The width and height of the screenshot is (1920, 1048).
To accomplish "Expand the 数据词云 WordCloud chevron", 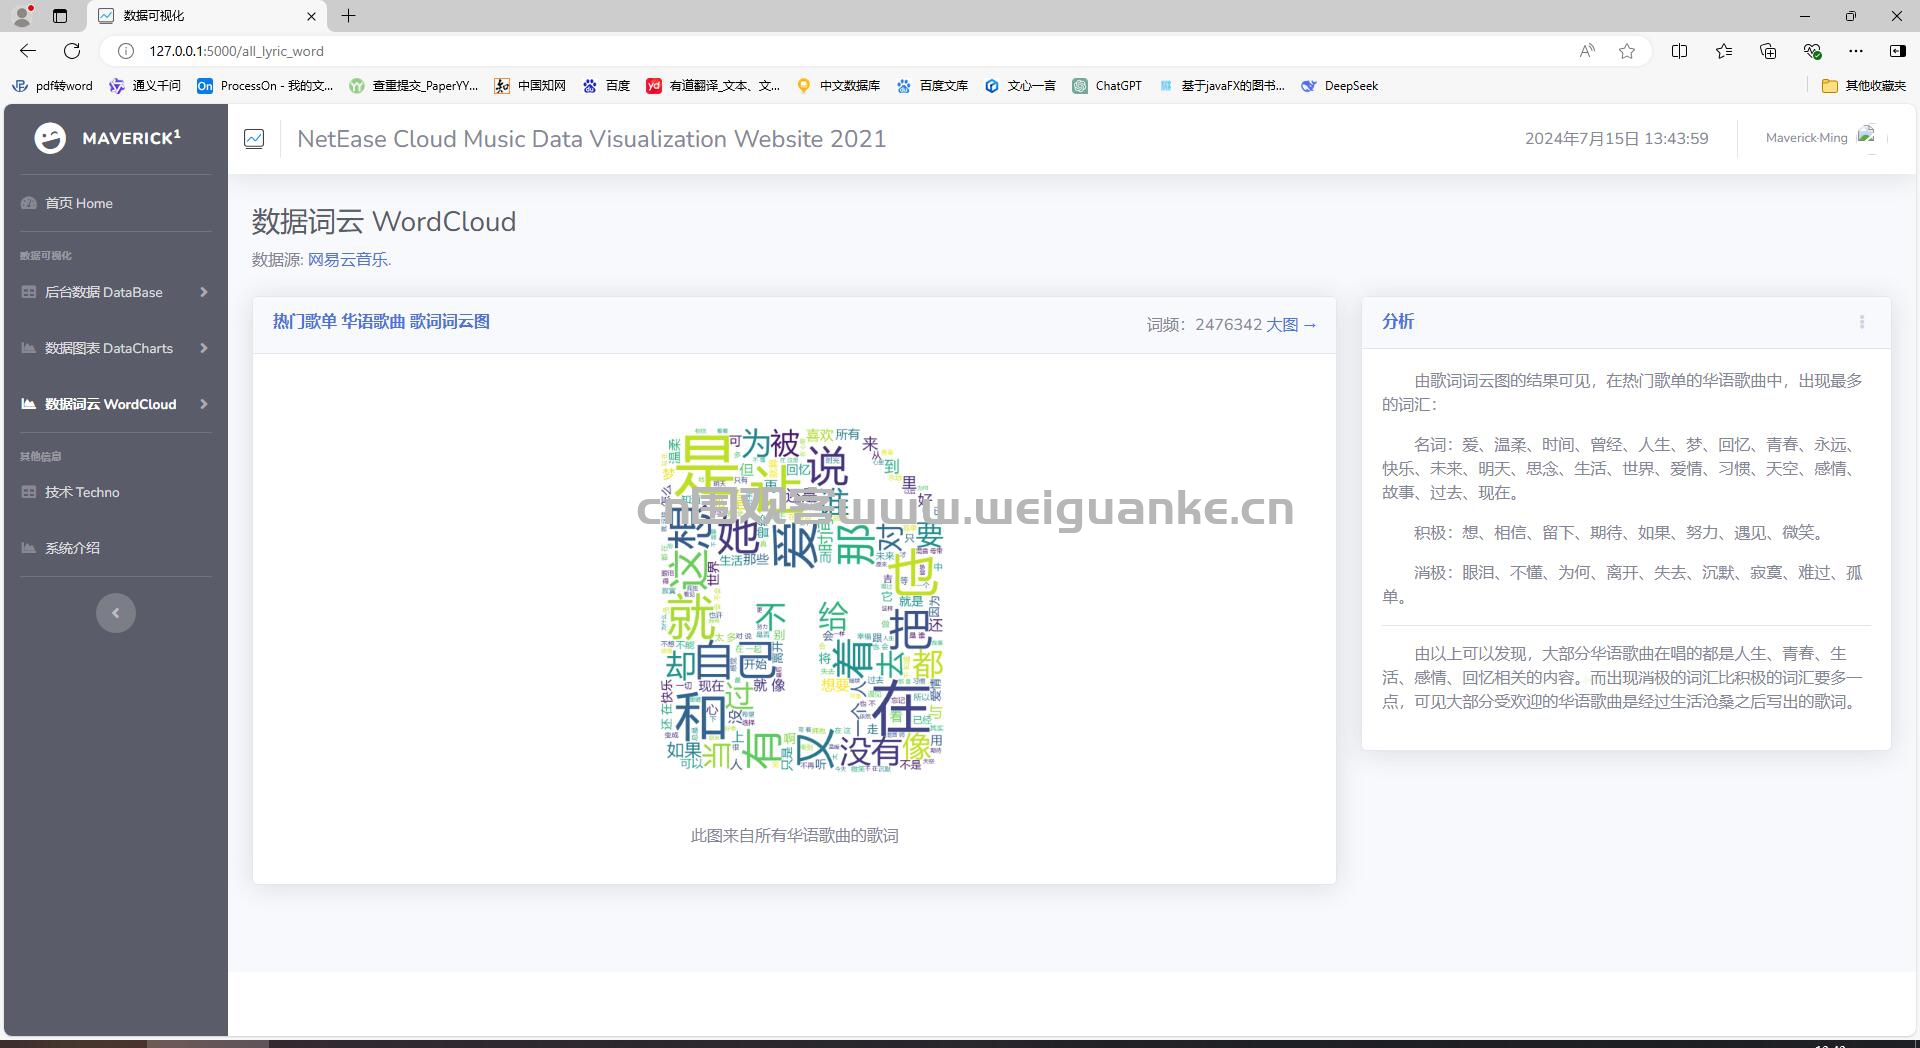I will 204,404.
